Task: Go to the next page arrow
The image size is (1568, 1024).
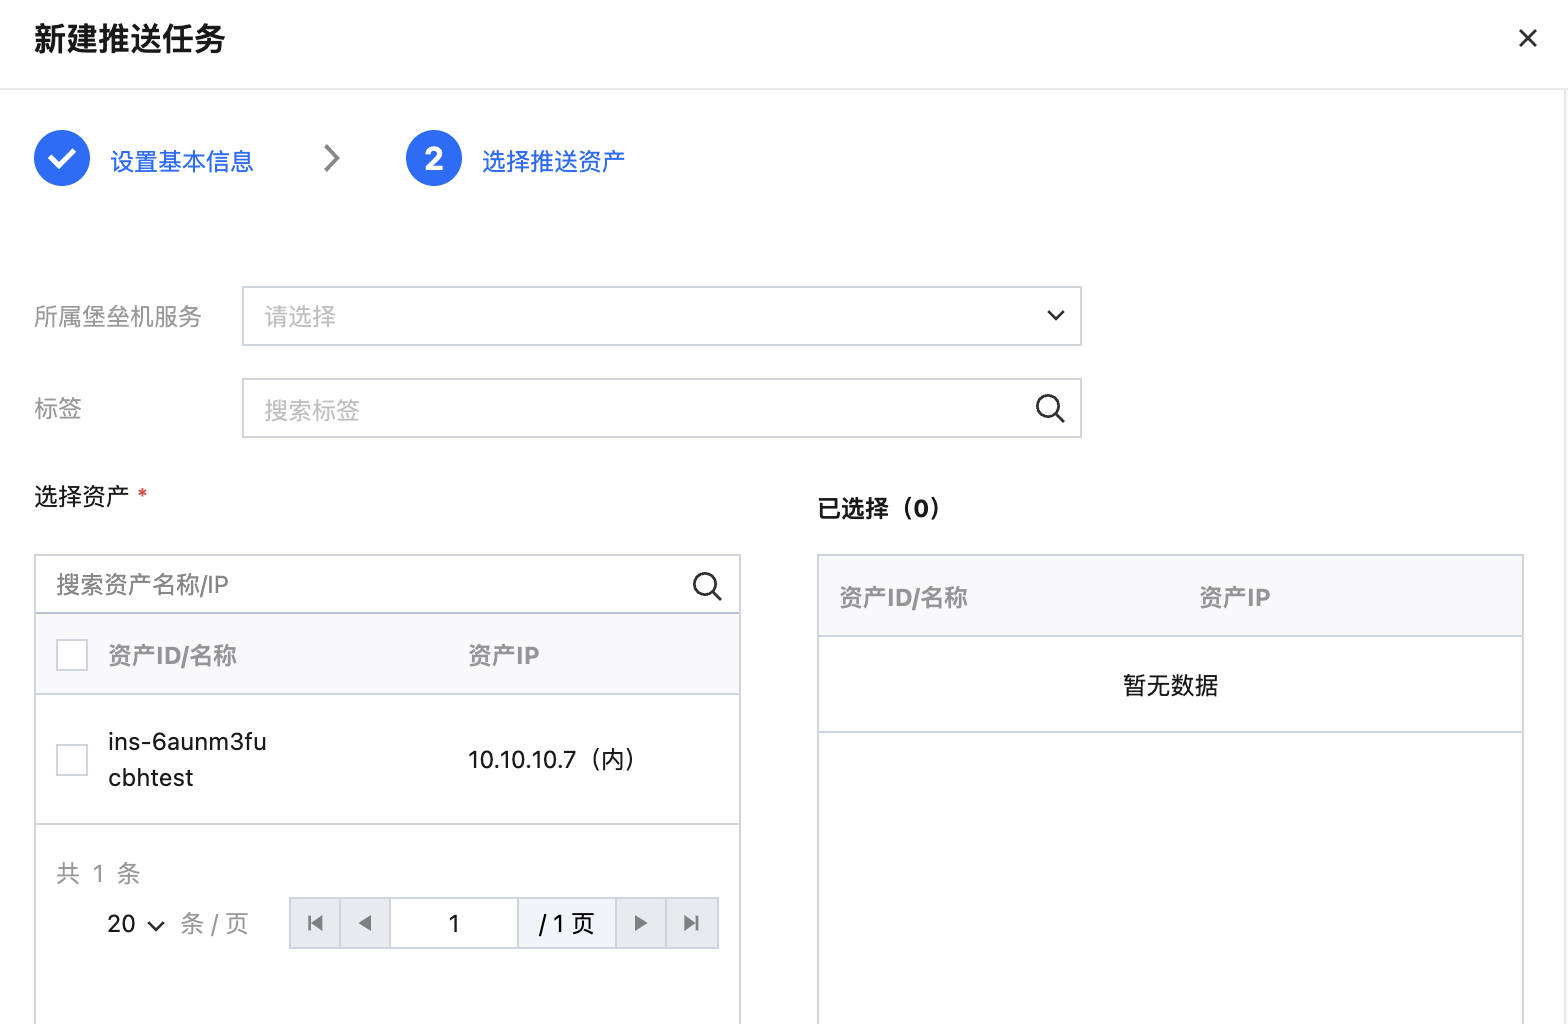Action: pyautogui.click(x=641, y=923)
